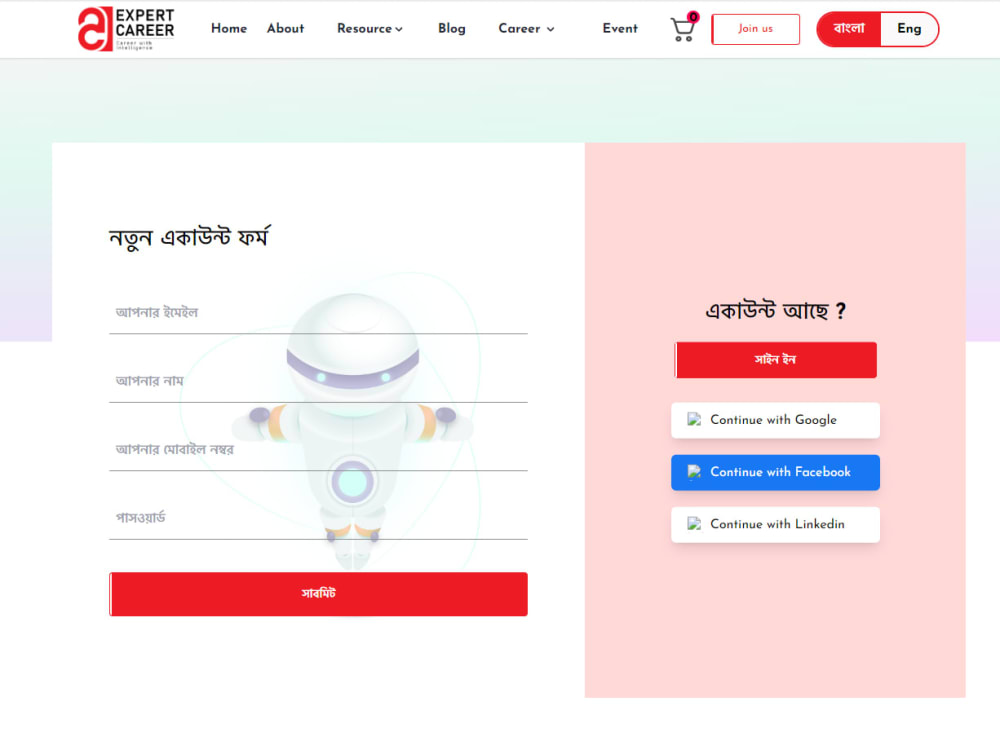
Task: Click the Expert Career logo
Action: coord(126,29)
